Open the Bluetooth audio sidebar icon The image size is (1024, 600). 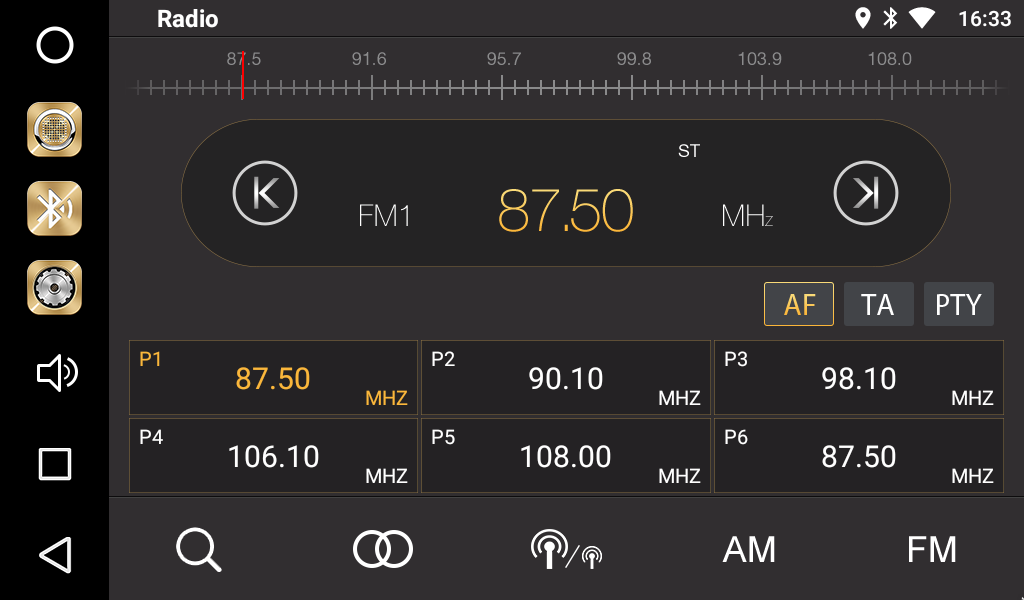click(54, 208)
